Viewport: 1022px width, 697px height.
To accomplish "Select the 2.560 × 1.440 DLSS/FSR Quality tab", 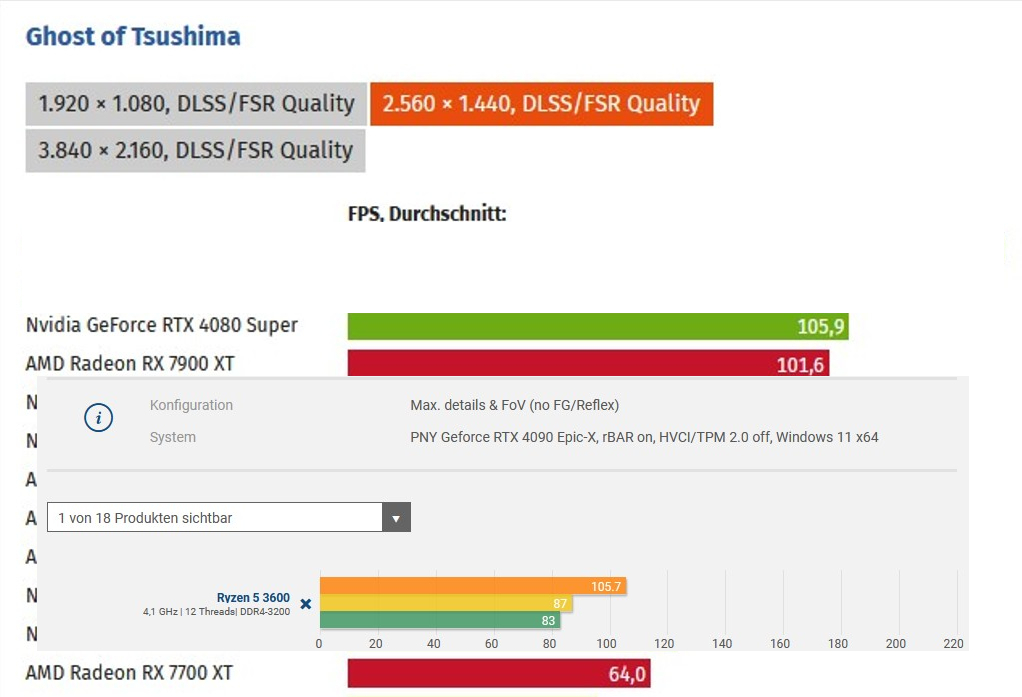I will 542,104.
